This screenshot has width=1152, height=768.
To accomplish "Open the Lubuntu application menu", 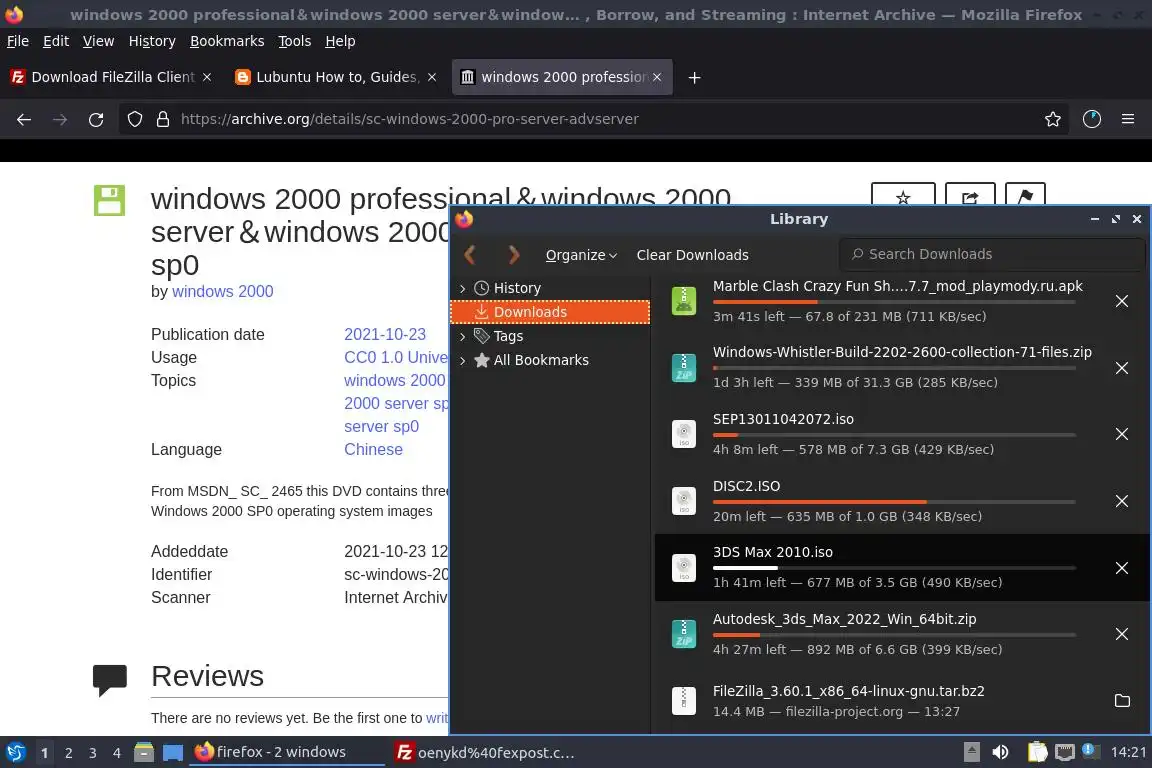I will pyautogui.click(x=15, y=753).
